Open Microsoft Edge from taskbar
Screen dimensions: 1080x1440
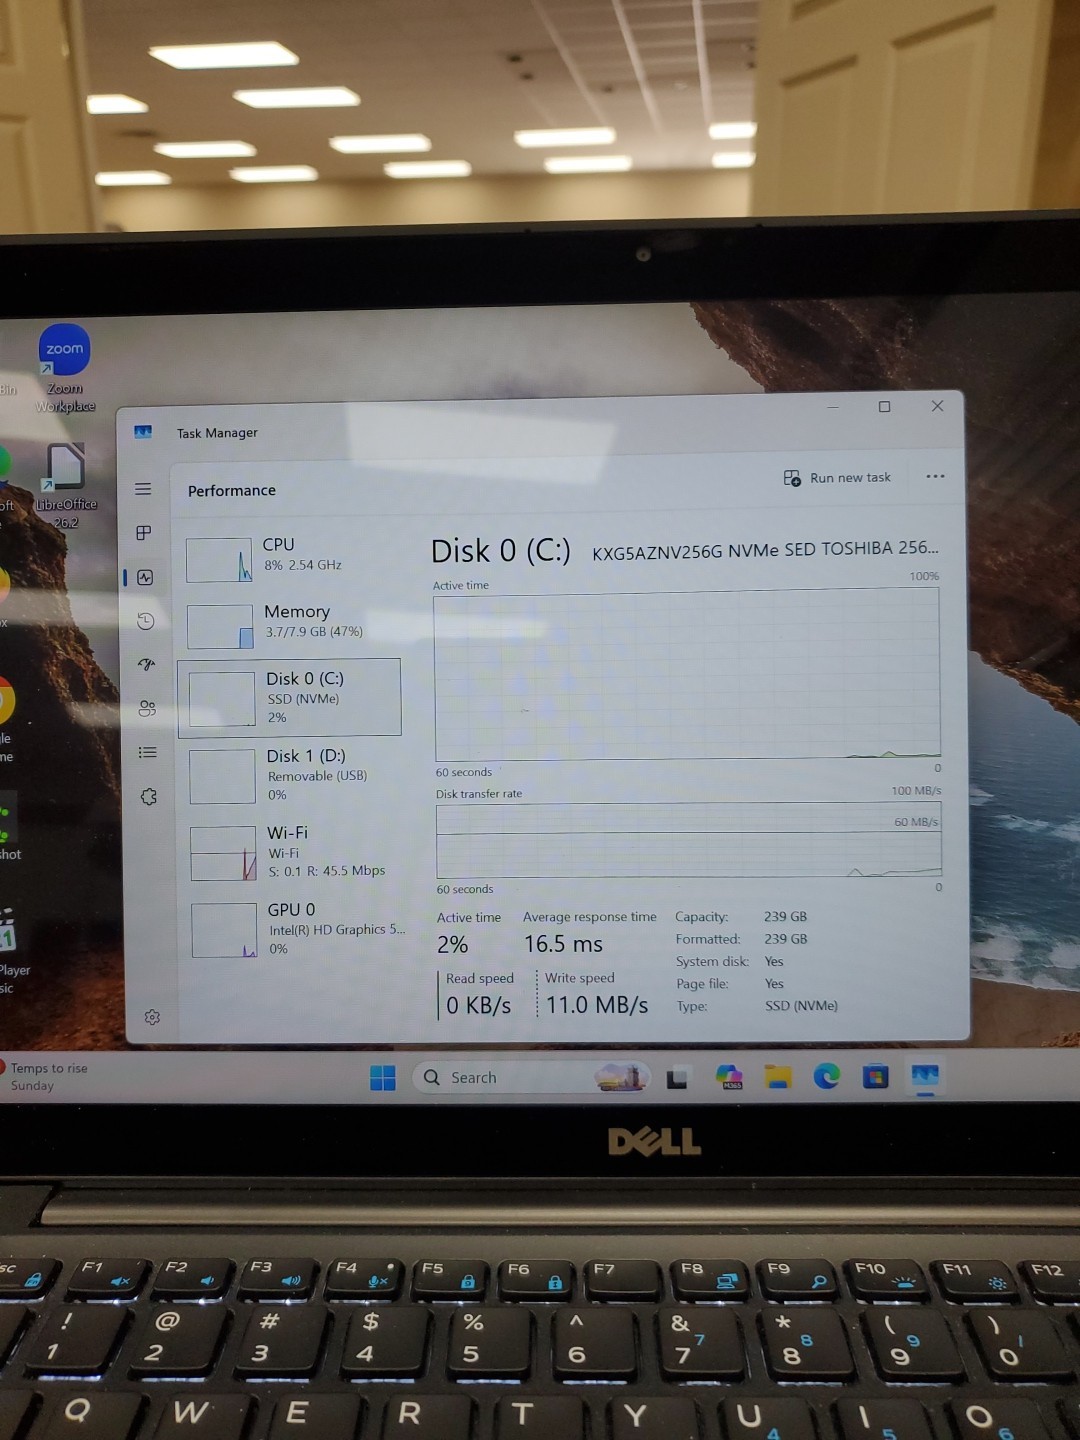pyautogui.click(x=827, y=1076)
